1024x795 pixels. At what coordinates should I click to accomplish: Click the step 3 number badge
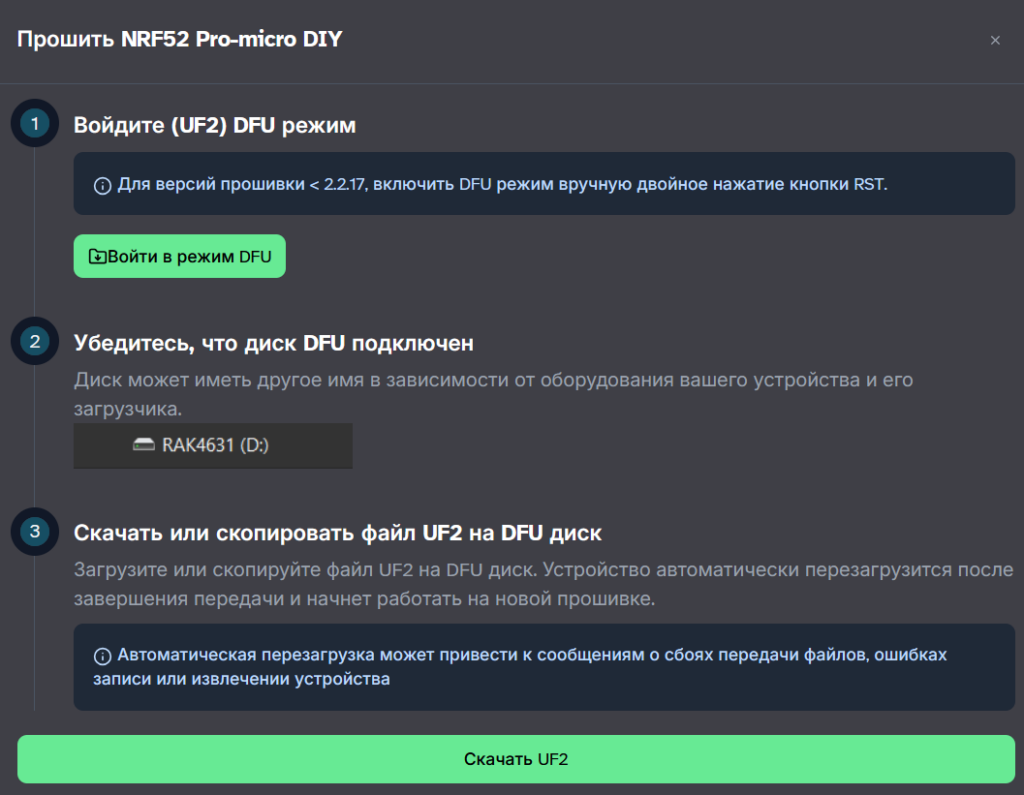pos(35,531)
